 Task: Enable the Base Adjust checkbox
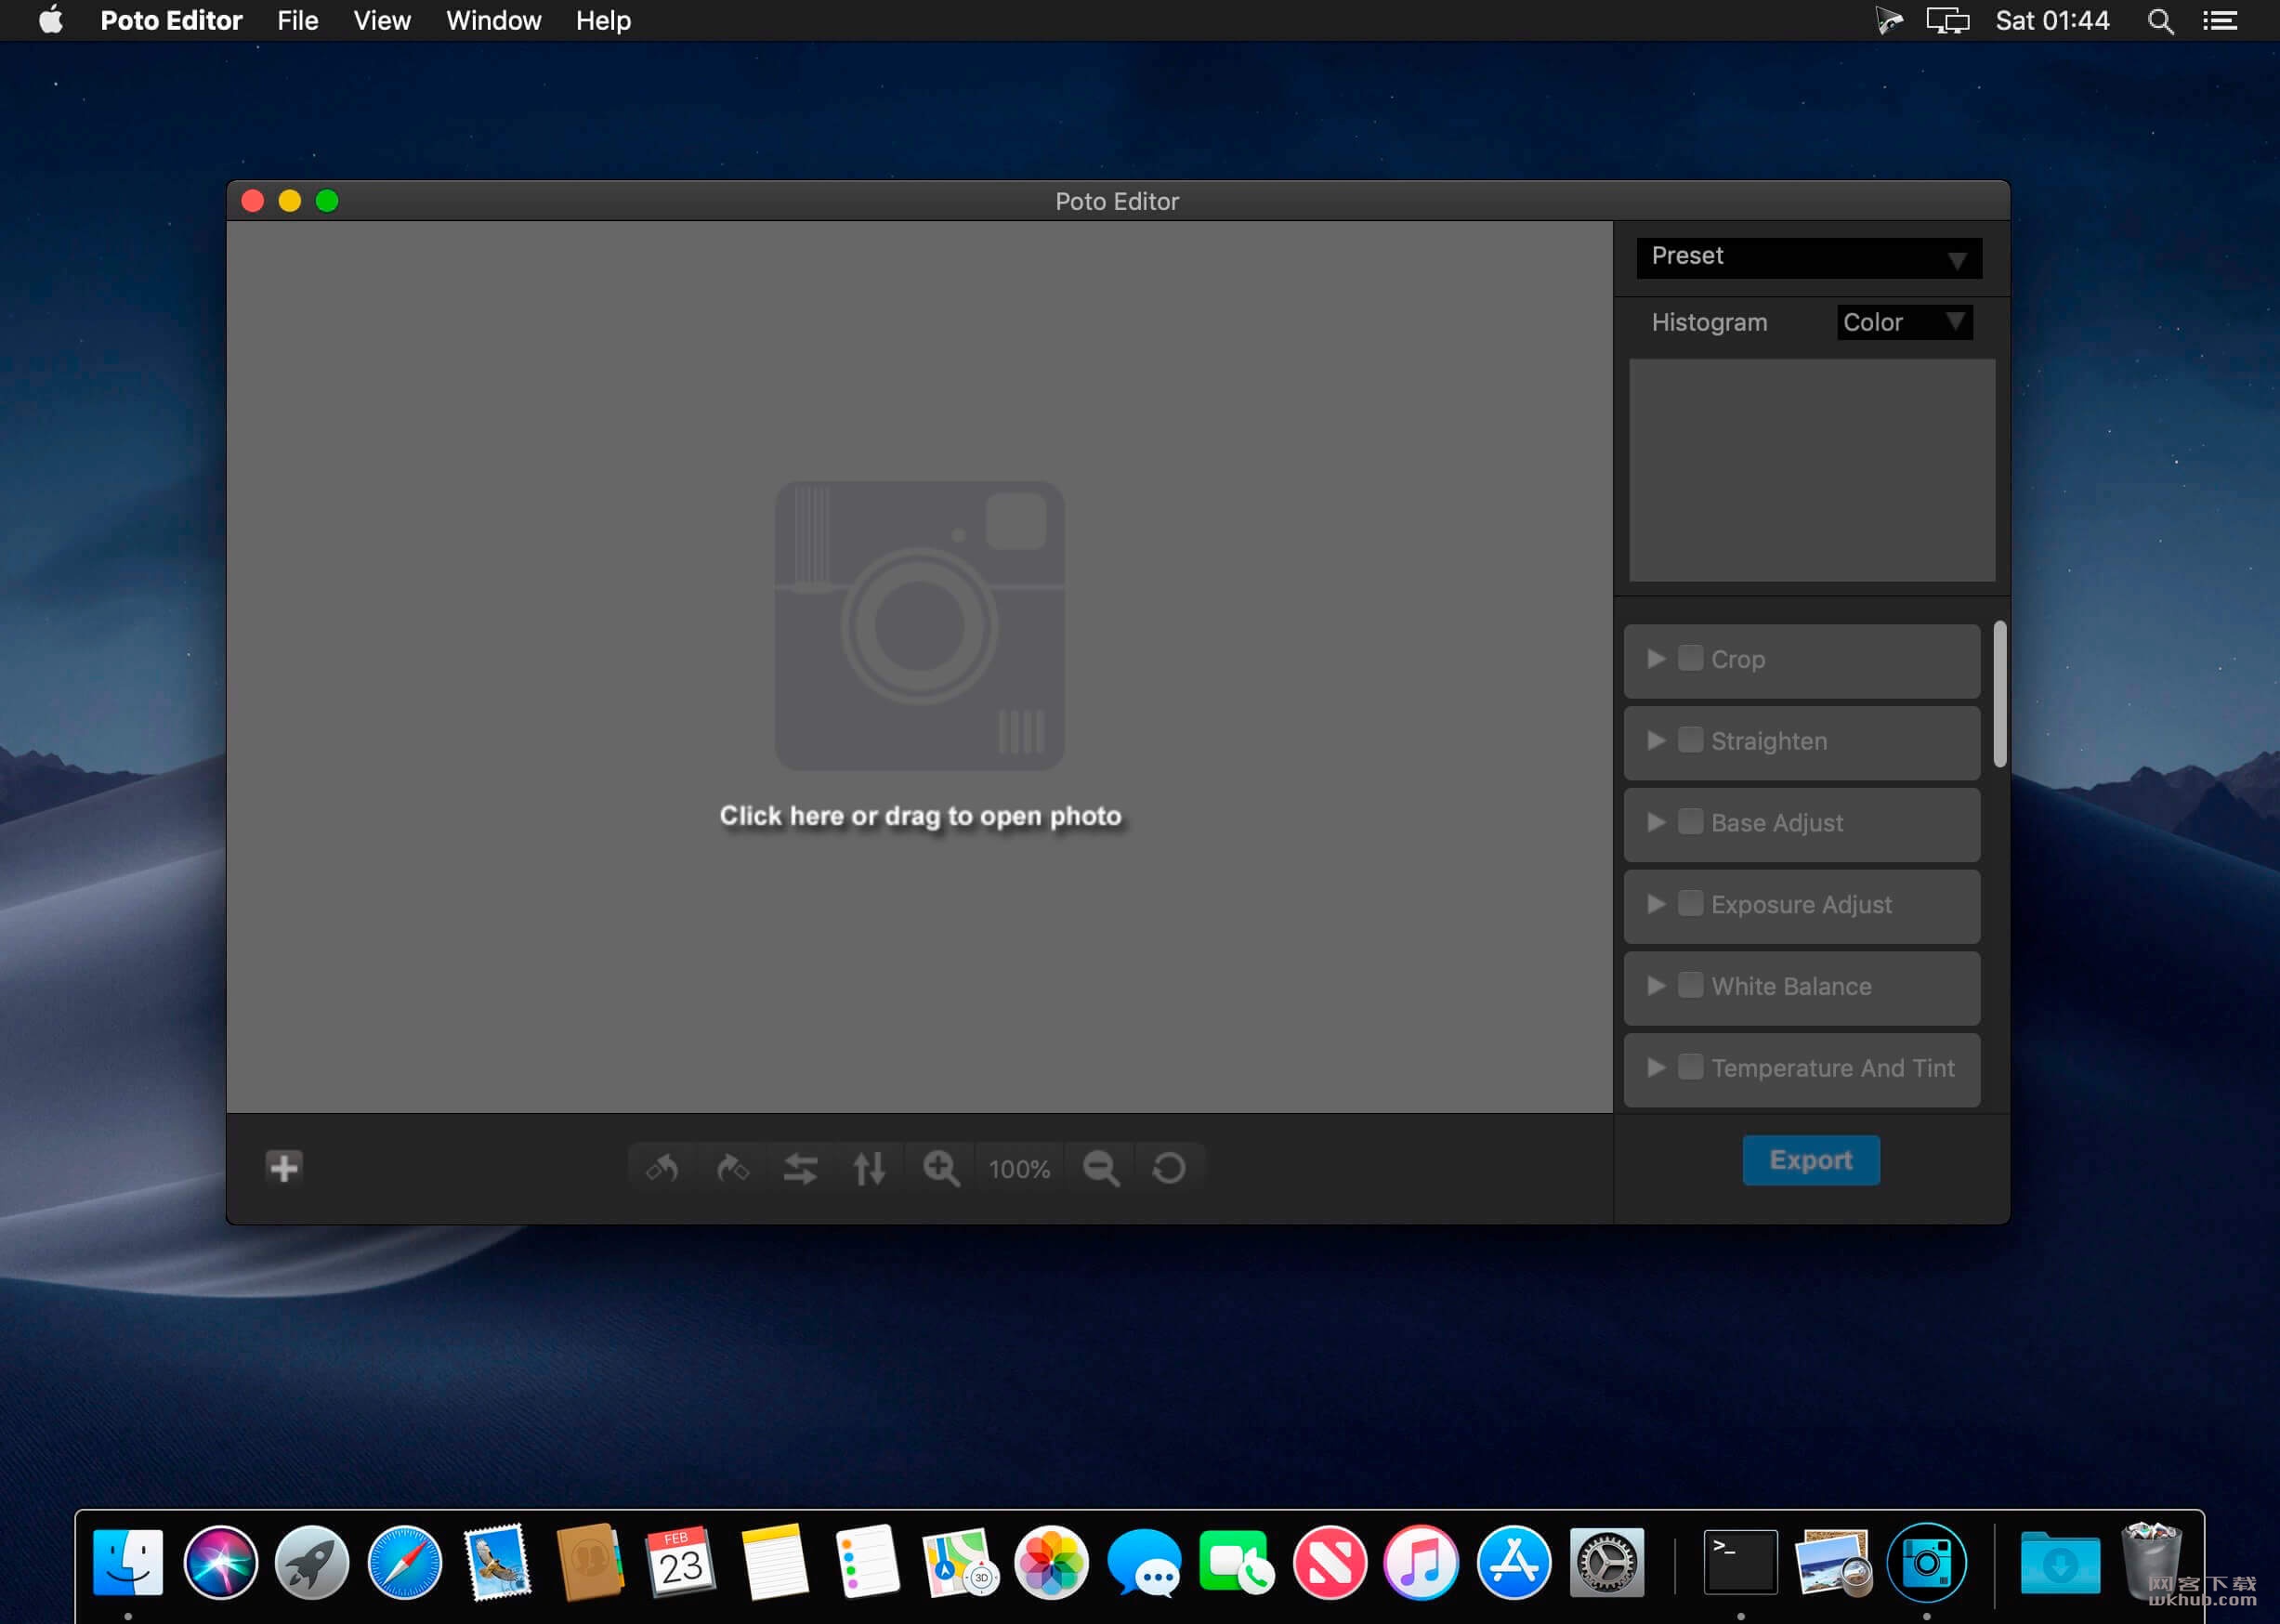[x=1690, y=821]
